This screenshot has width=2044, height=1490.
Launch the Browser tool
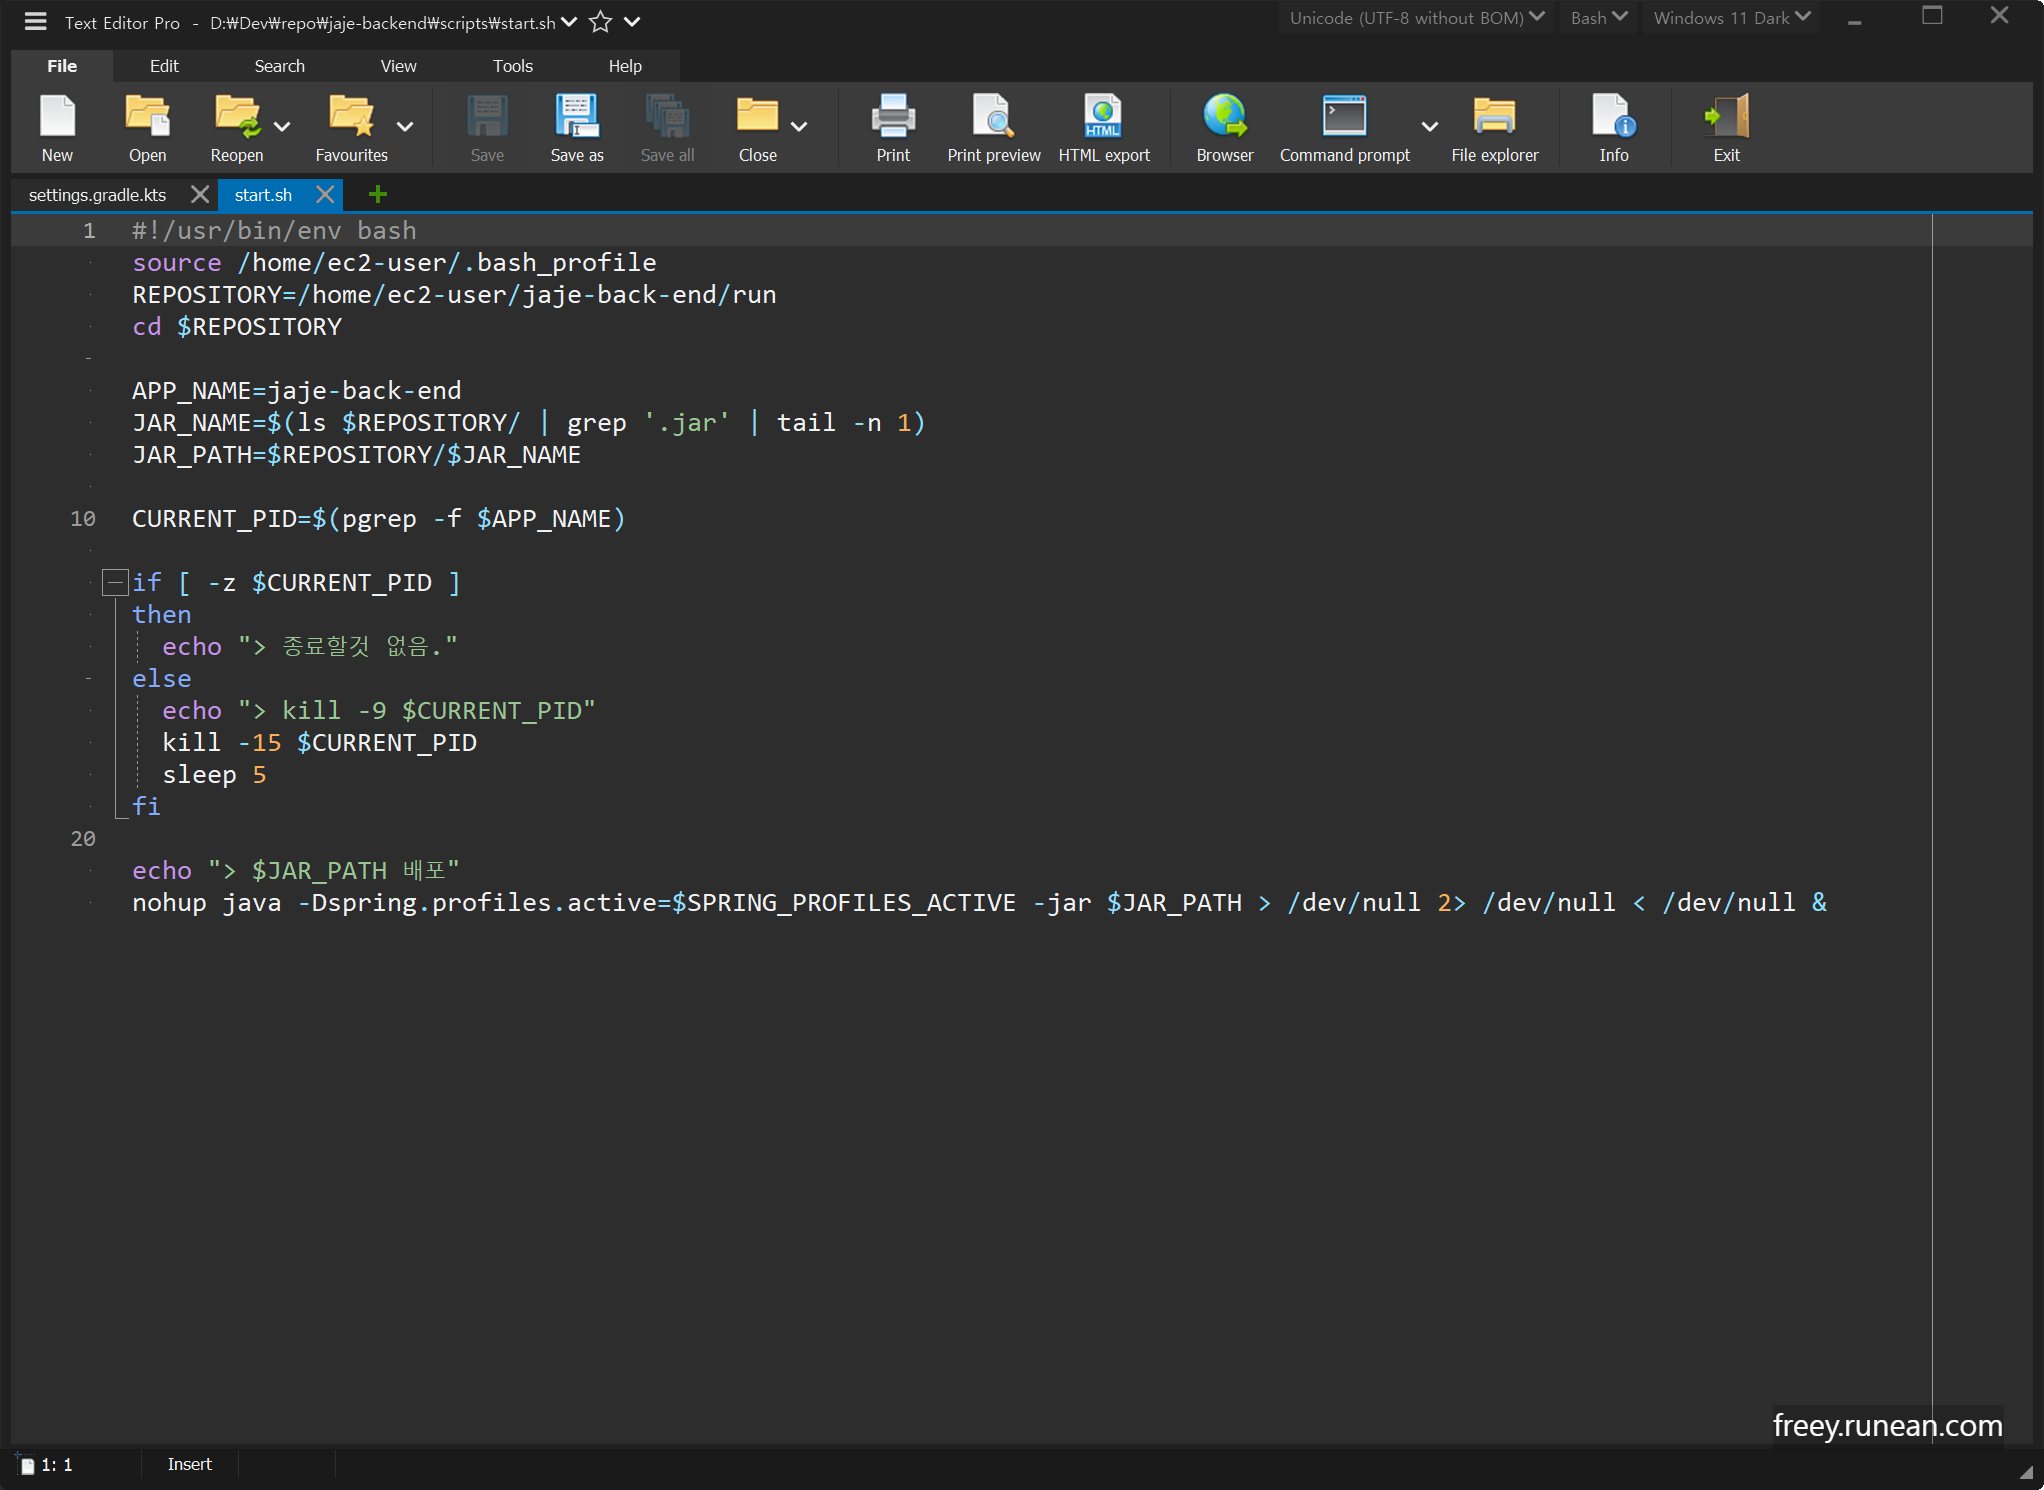pos(1224,126)
